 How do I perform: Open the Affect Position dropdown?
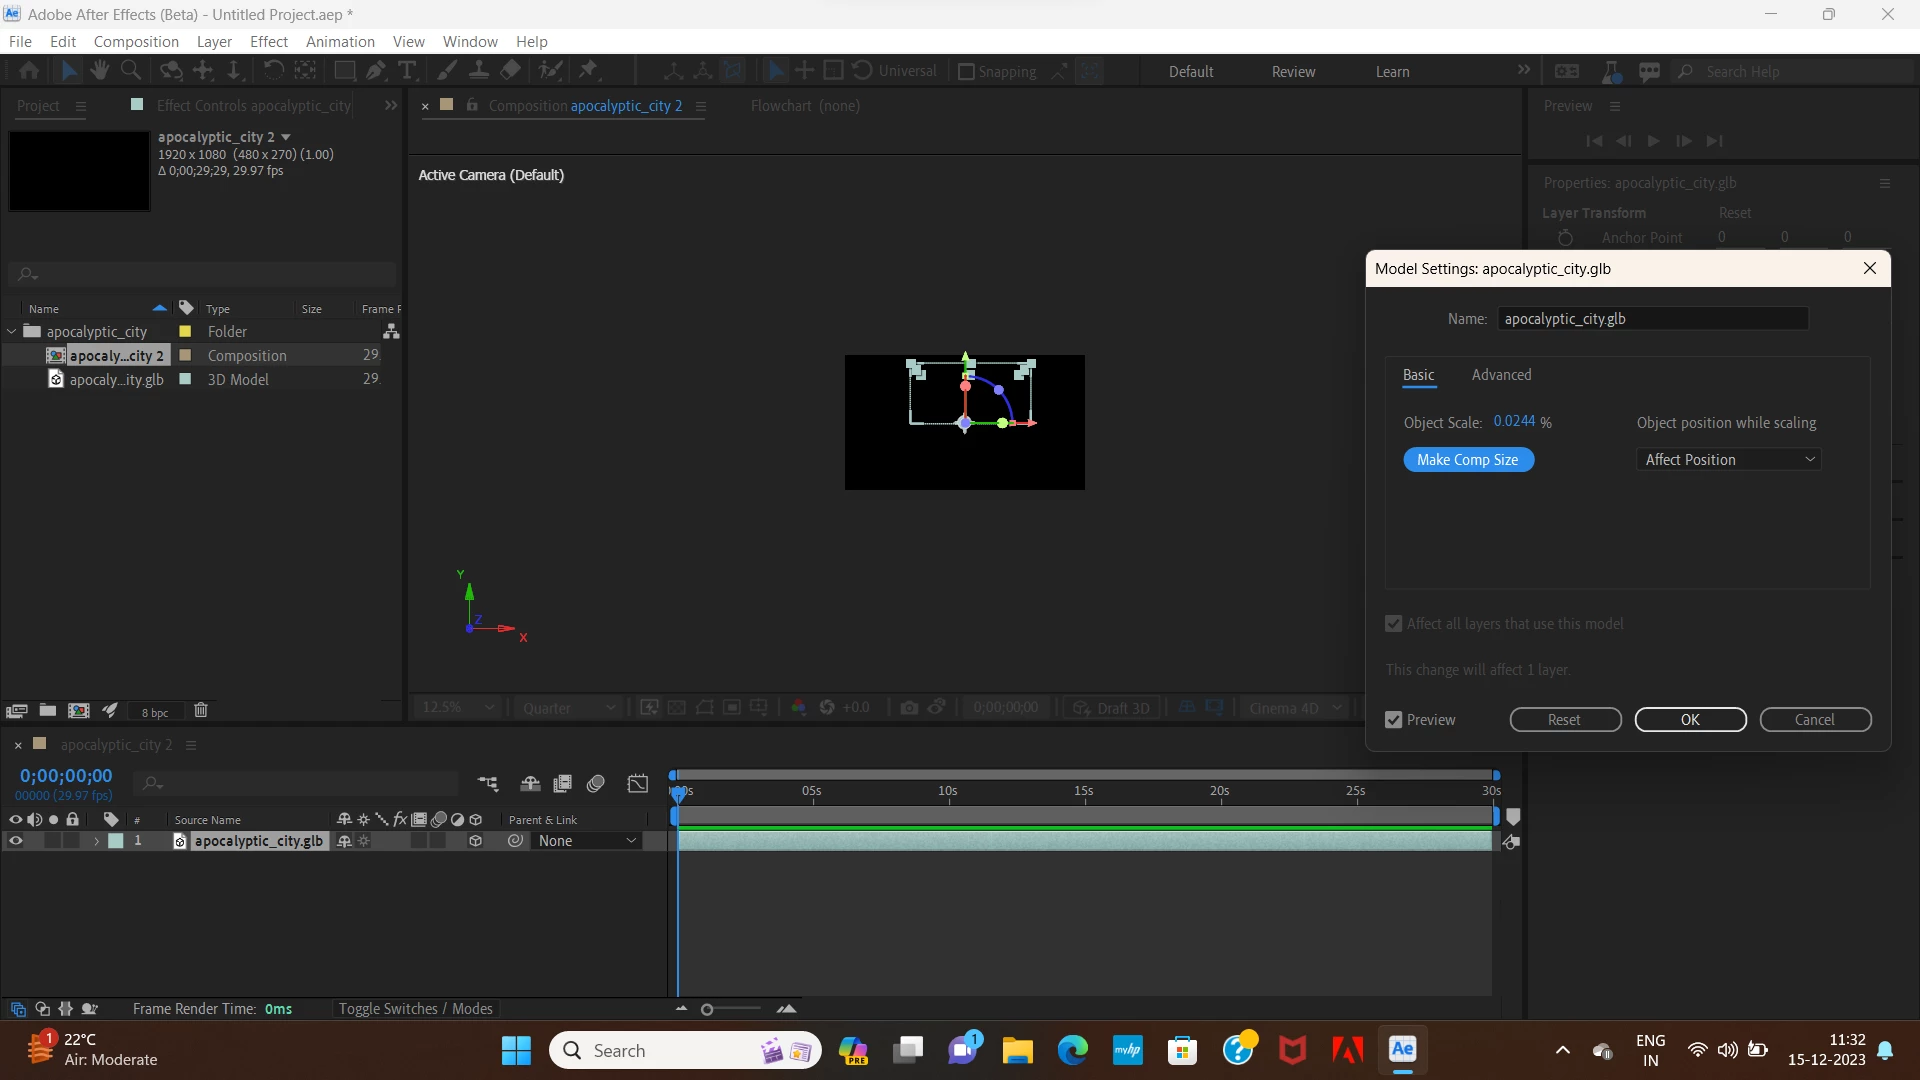(x=1729, y=460)
